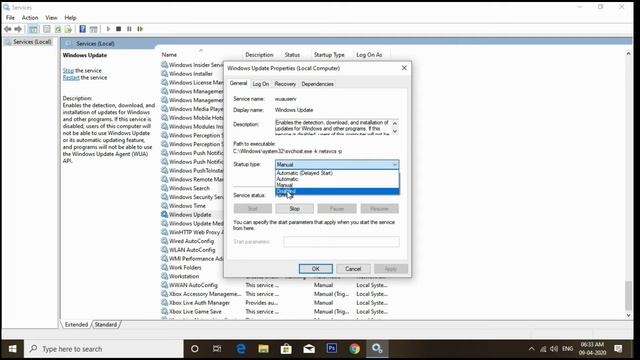Toggle the Show/Hide Action Pane toolbar icon
Screen dimensions: 640x360
pyautogui.click(x=93, y=29)
